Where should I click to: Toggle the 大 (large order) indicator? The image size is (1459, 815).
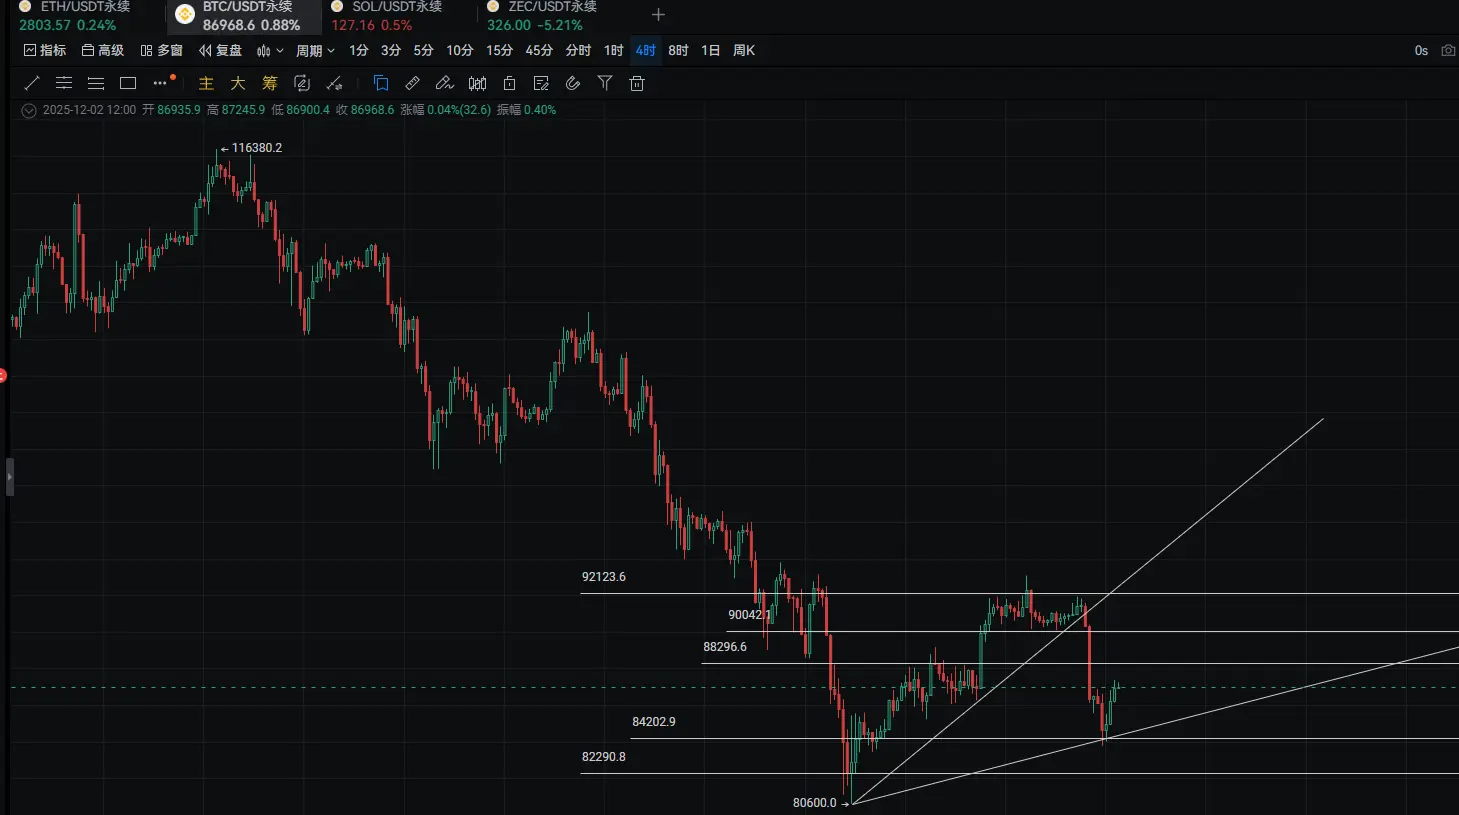tap(238, 83)
